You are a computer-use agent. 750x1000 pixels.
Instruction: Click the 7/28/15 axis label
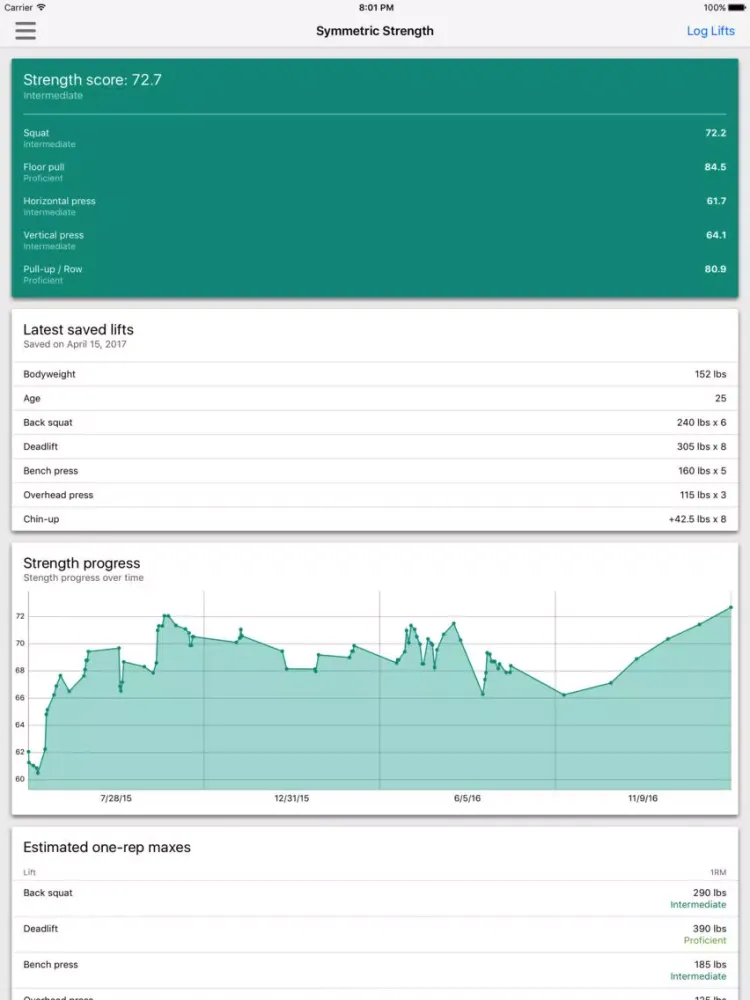coord(116,798)
